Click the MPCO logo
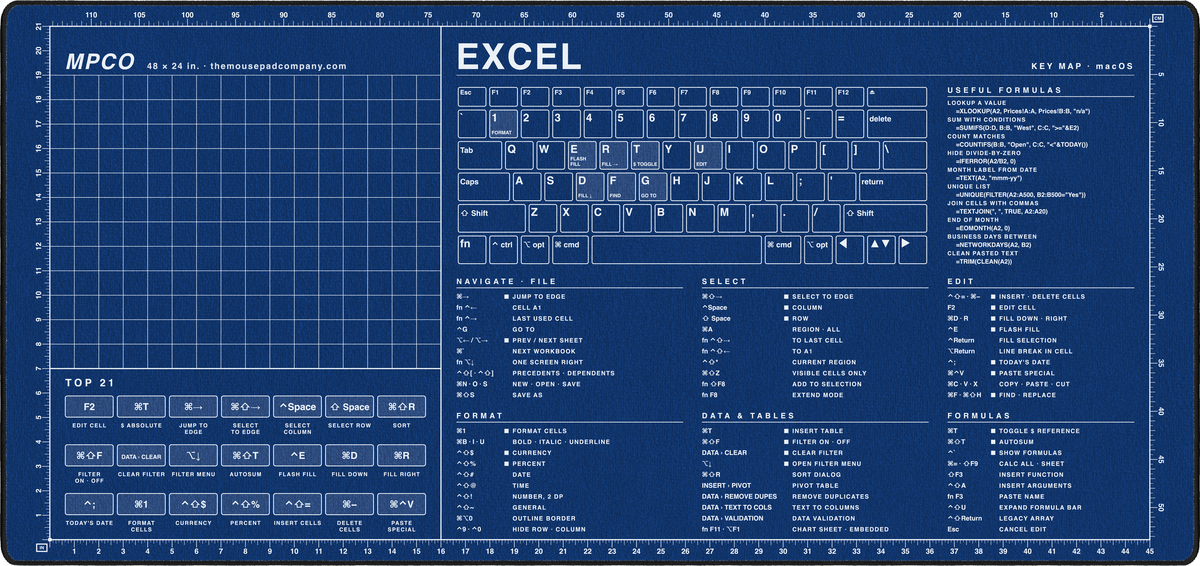The image size is (1200, 566). pos(101,62)
